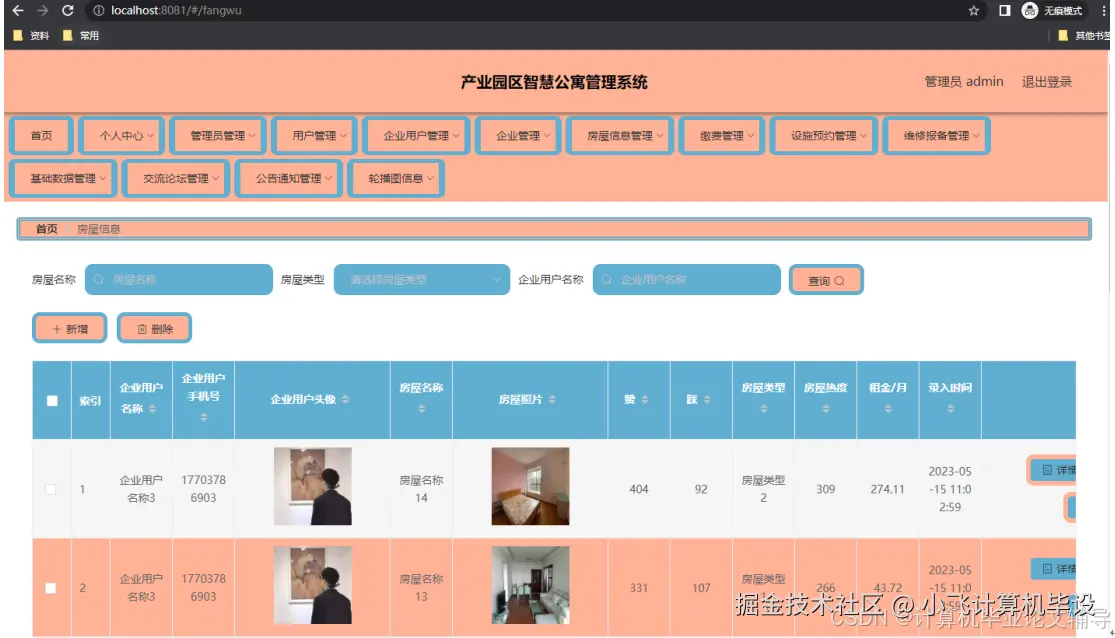
Task: Sort by 房屋照片 column sort icon
Action: (x=552, y=400)
